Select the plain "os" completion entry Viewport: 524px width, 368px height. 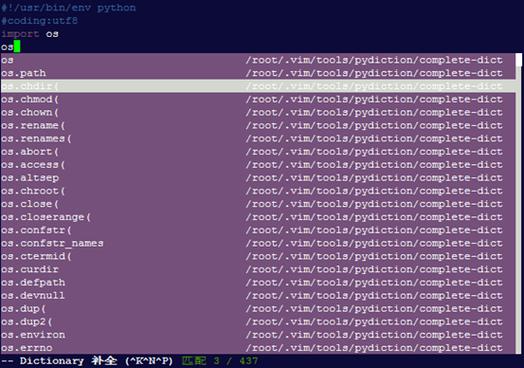(258, 60)
